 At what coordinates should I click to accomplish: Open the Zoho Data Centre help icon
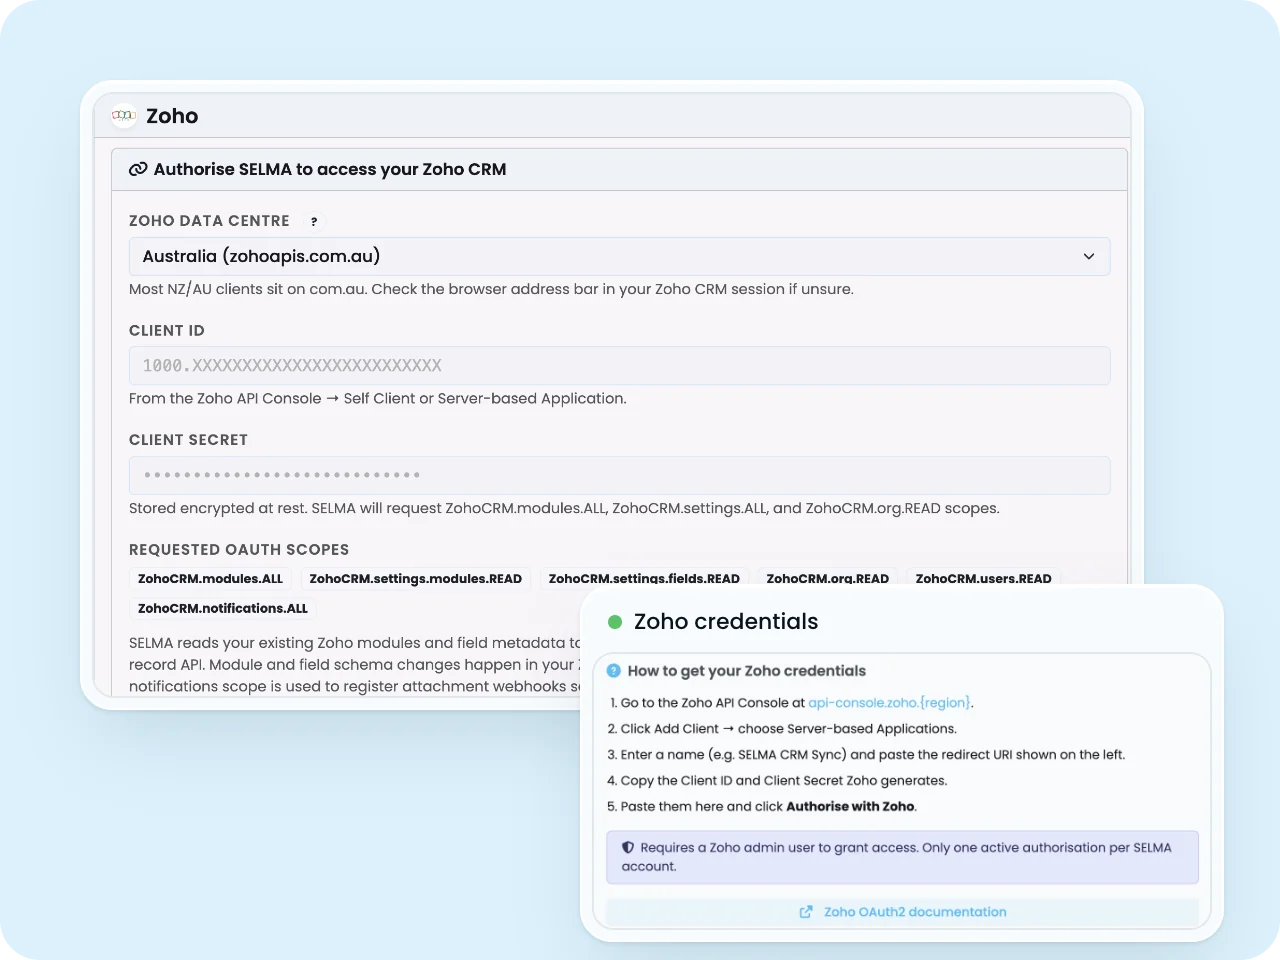314,222
